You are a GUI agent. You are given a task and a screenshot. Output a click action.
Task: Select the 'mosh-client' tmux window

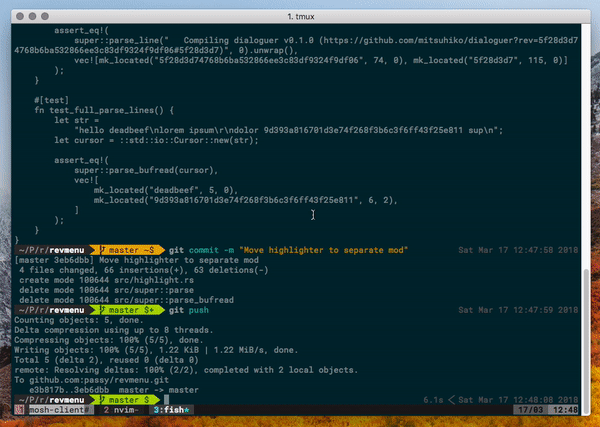[x=60, y=410]
